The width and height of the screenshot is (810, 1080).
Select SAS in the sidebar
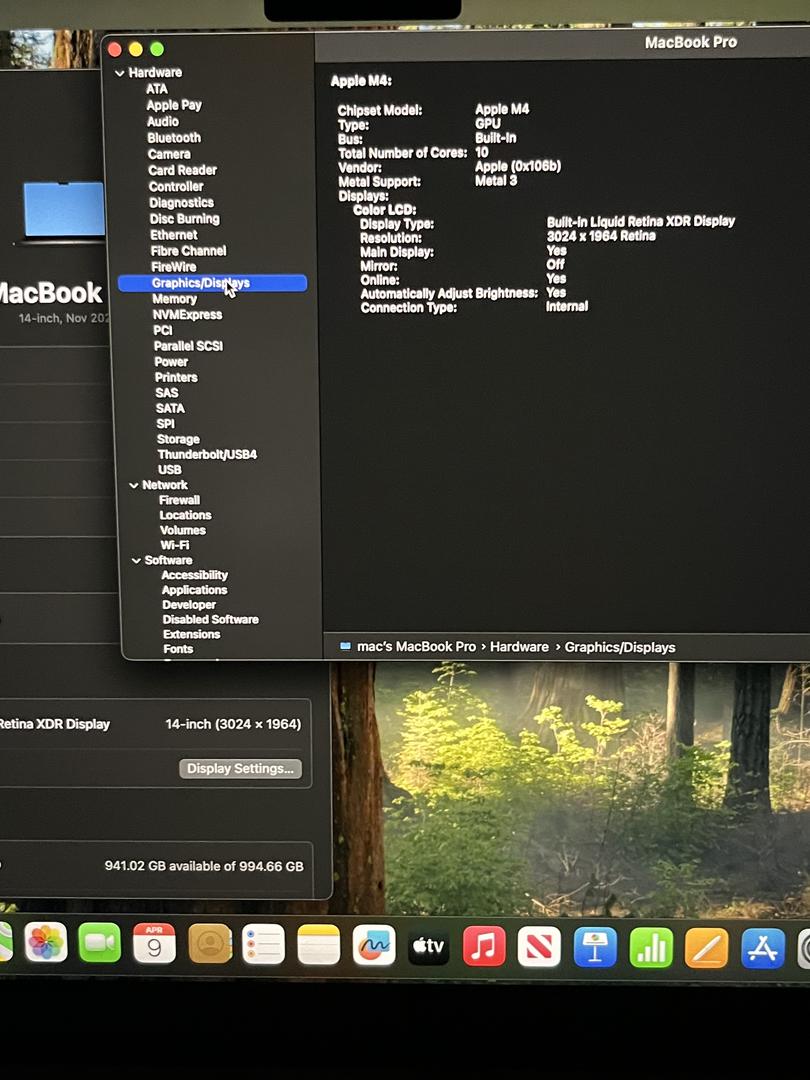[x=167, y=393]
